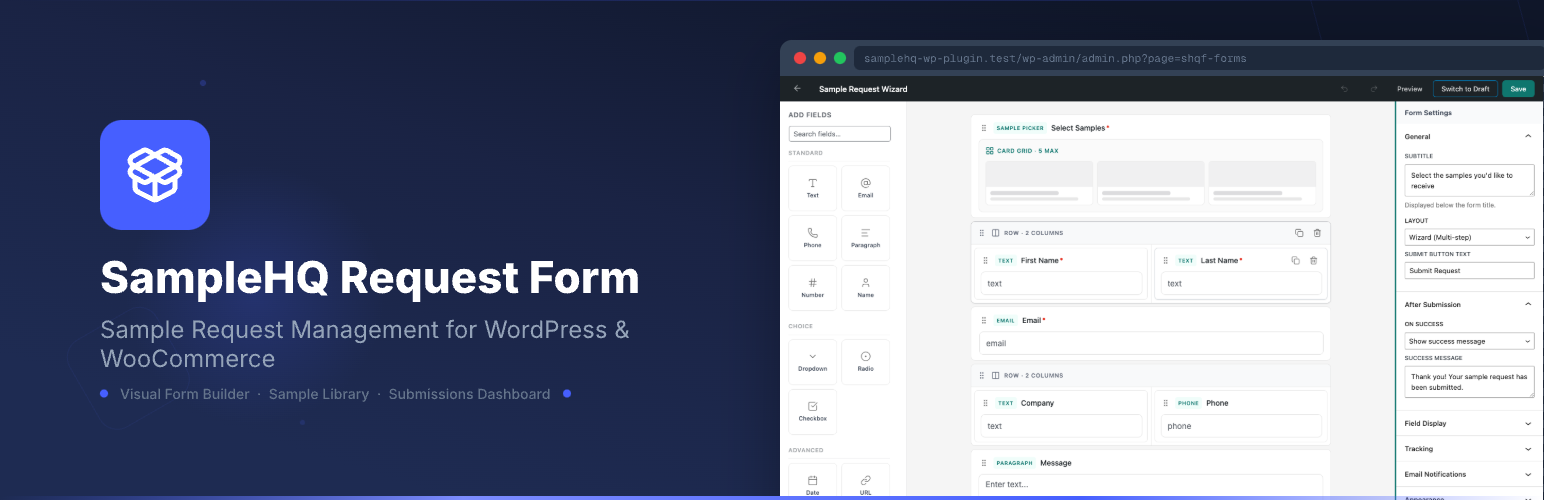Click the Card Grid icon in Sample Picker
Viewport: 1544px width, 500px height.
point(989,151)
